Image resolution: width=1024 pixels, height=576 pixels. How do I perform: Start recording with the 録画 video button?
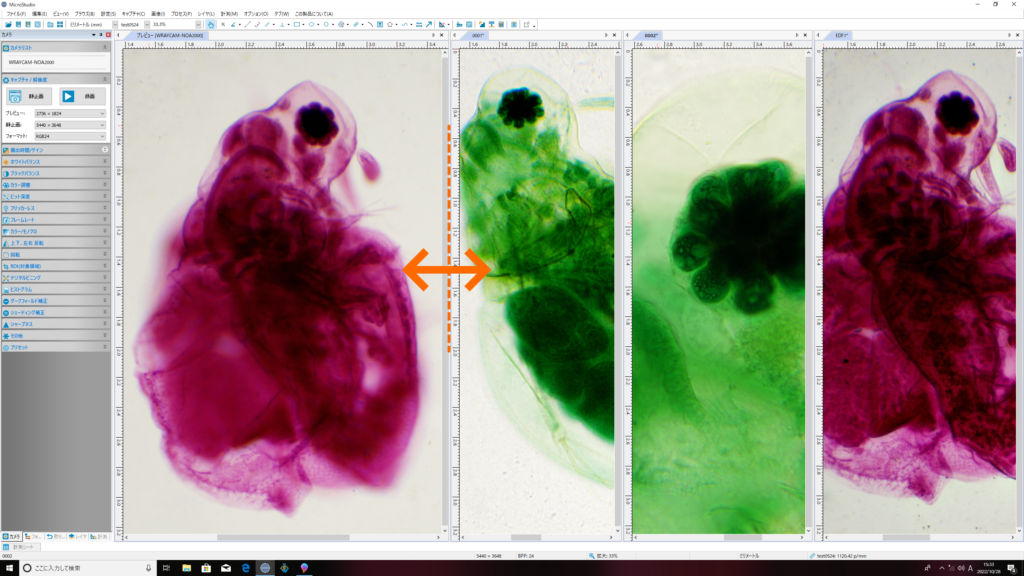click(82, 96)
